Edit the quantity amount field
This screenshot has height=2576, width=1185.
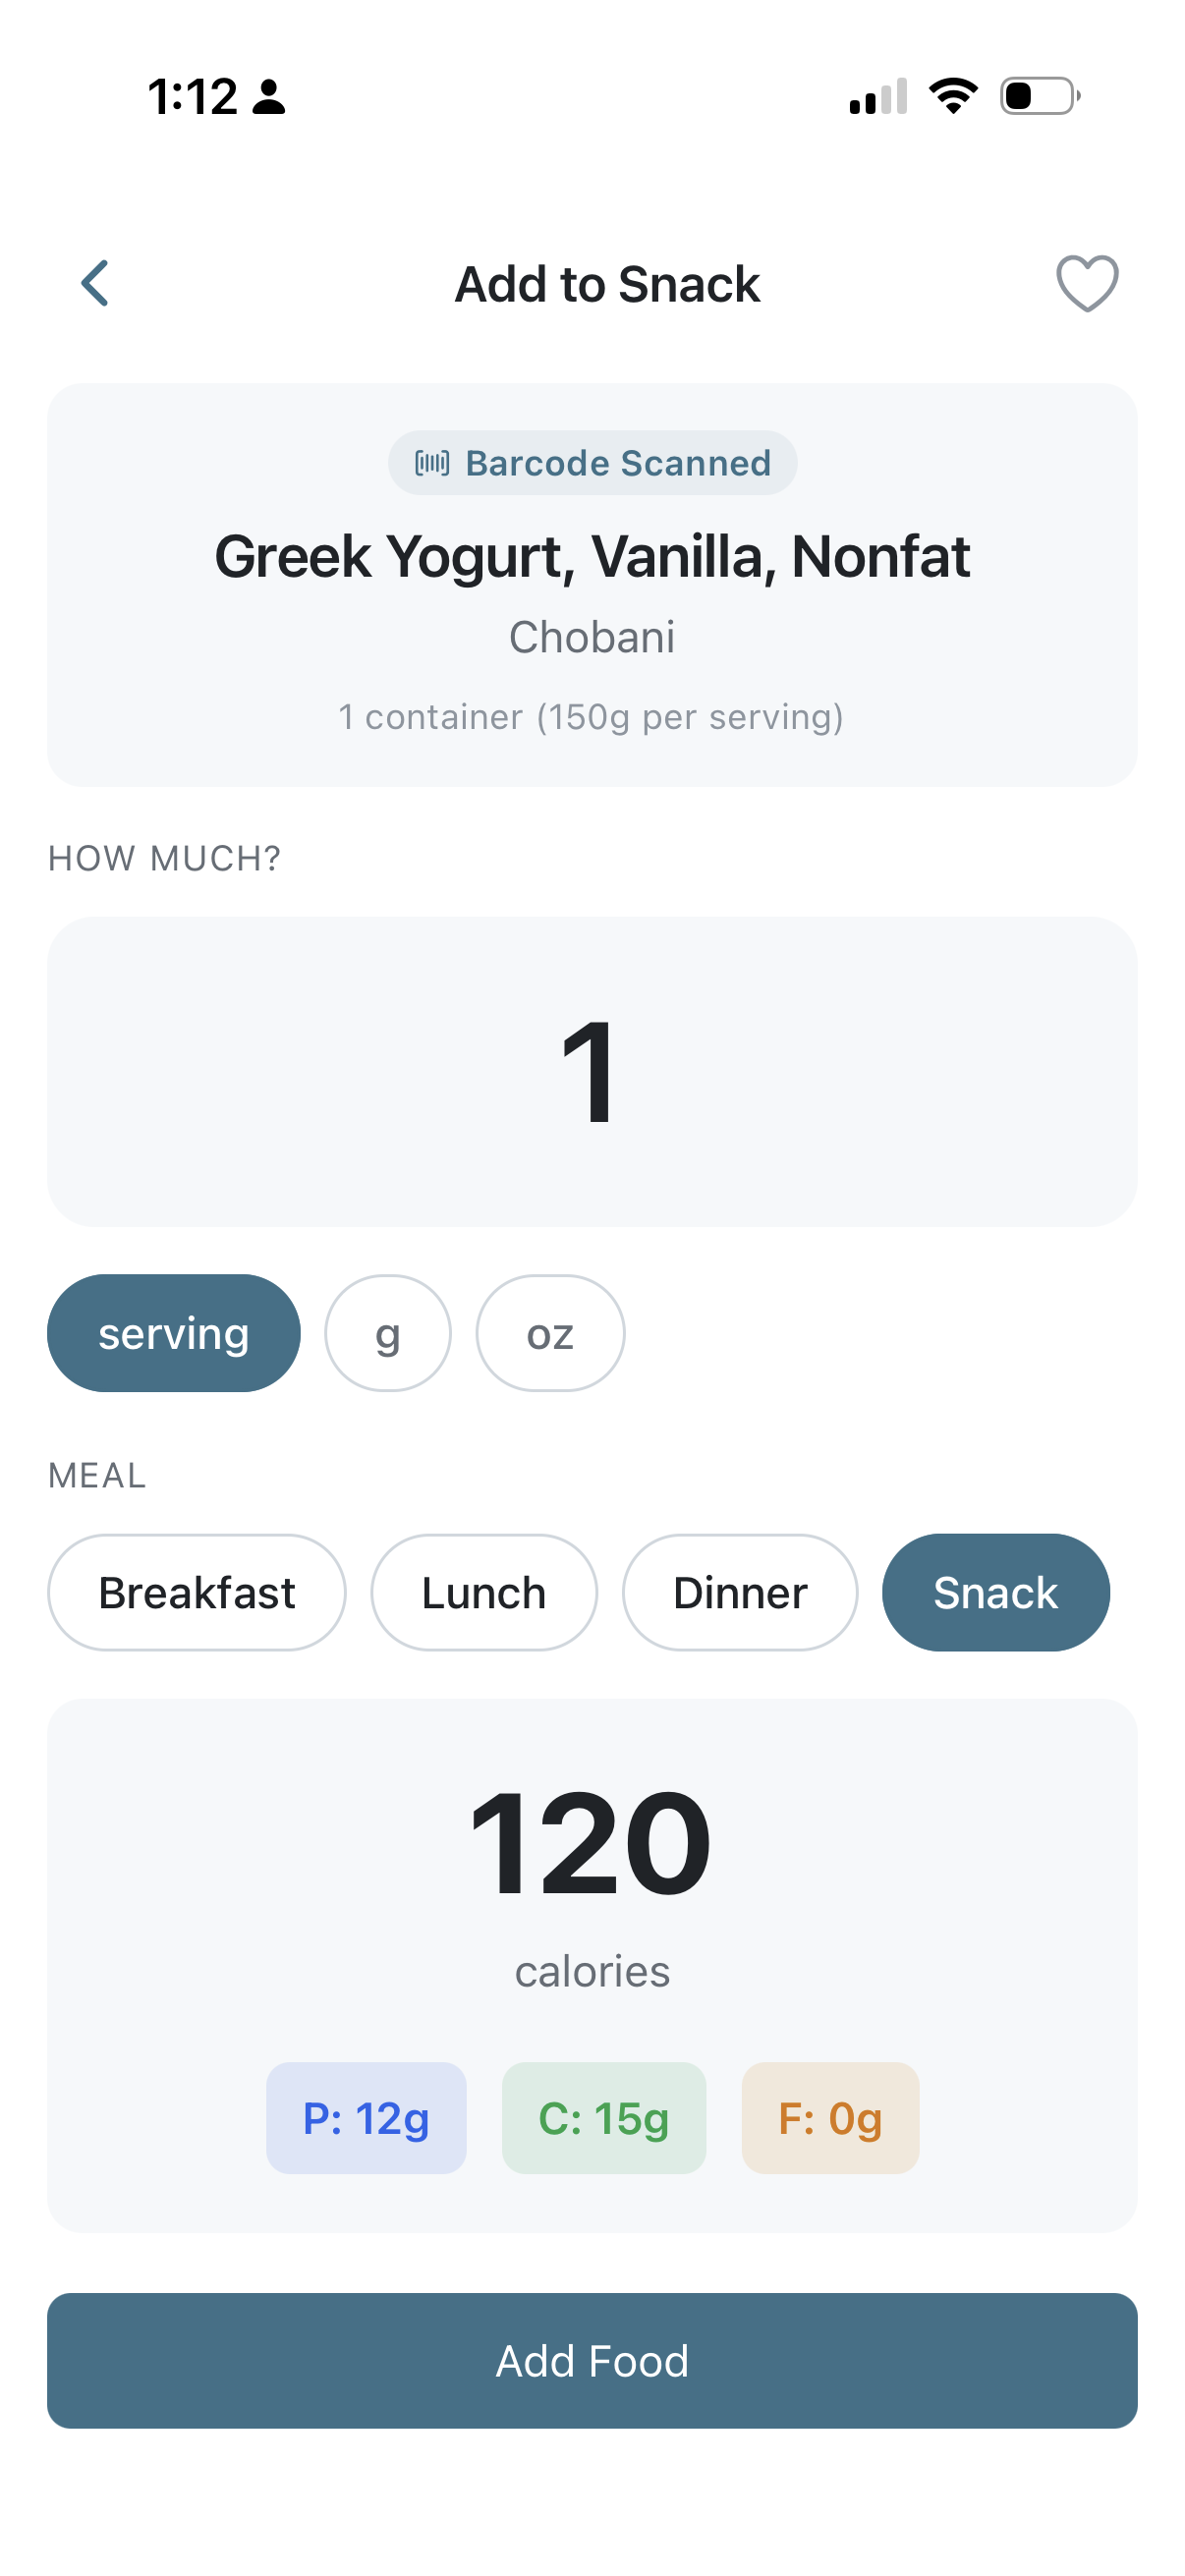[x=592, y=1072]
